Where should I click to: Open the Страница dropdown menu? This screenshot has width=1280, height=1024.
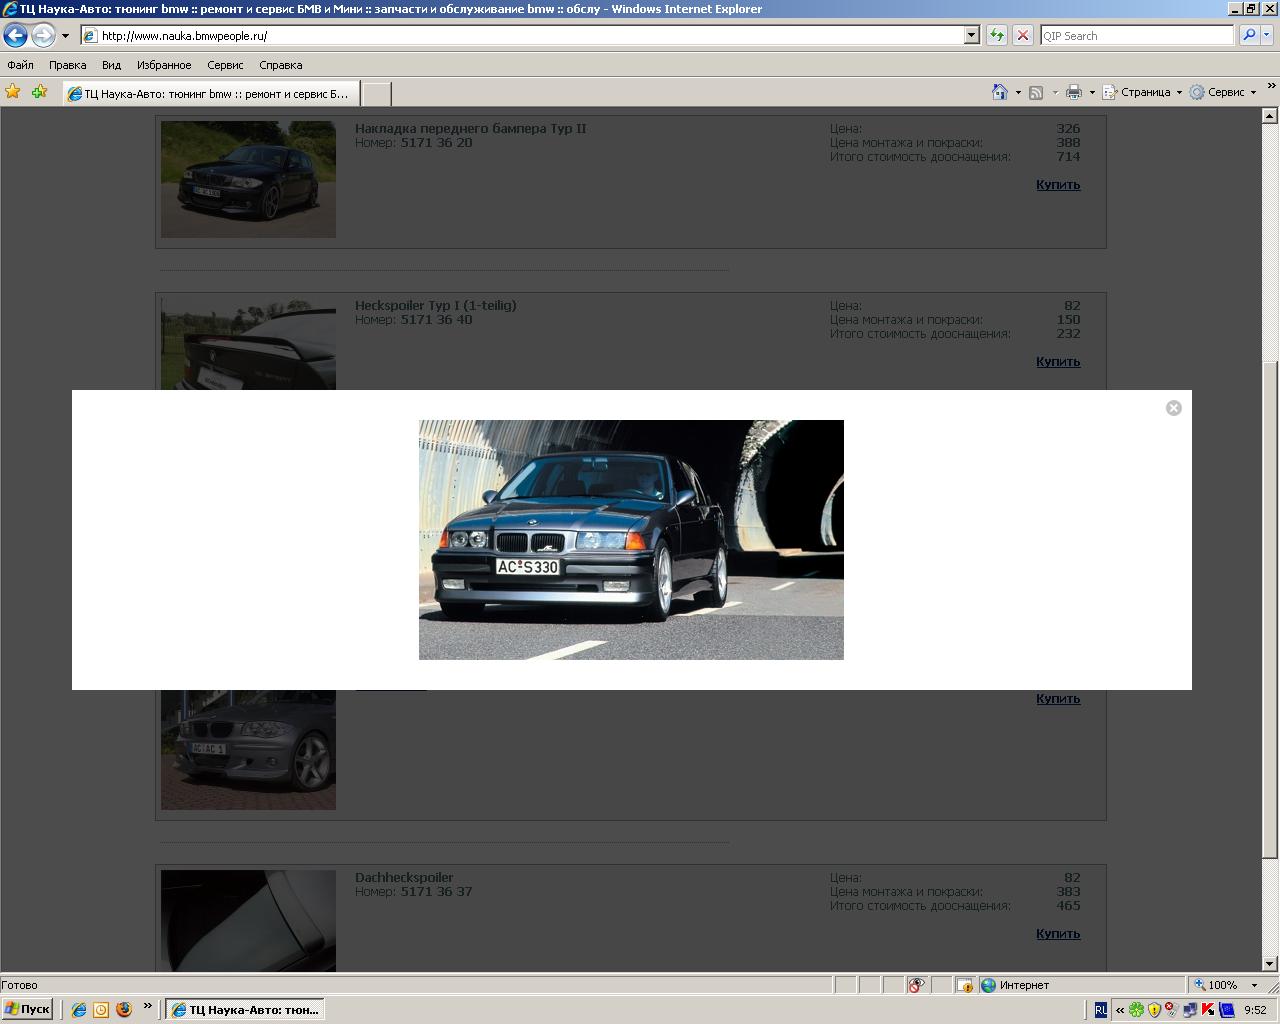tap(1145, 92)
